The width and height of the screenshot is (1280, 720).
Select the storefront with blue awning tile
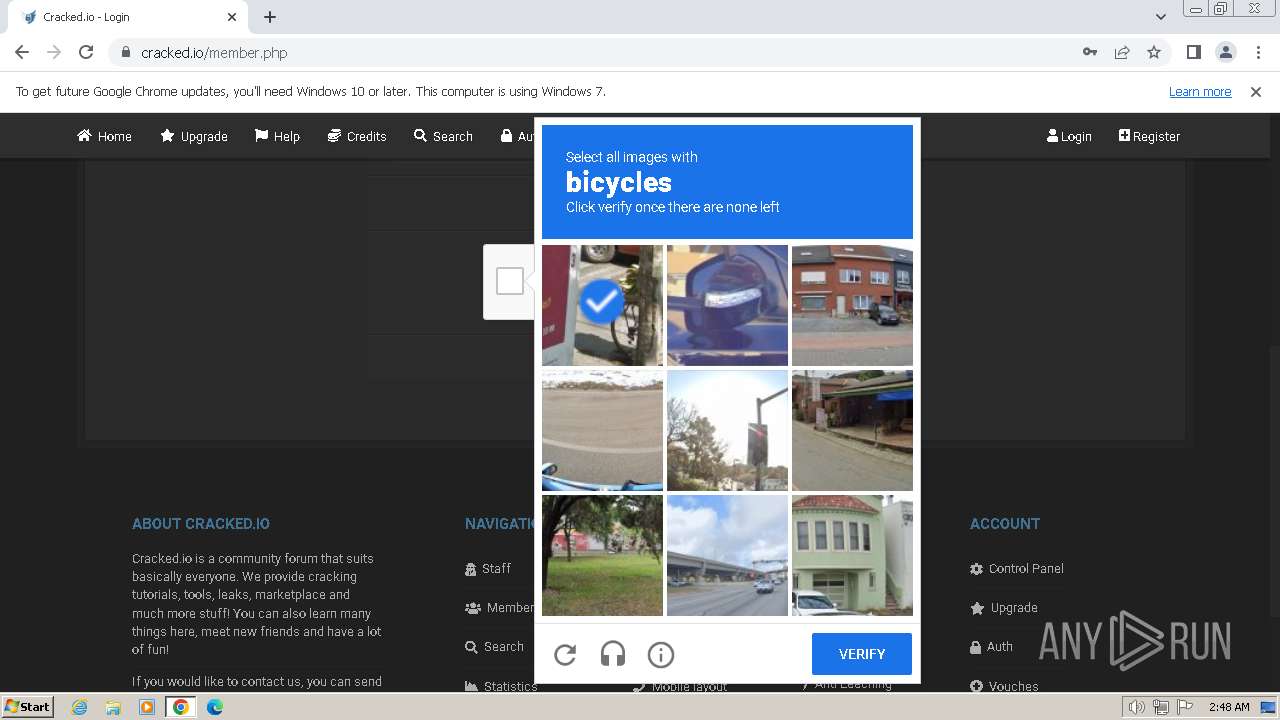click(x=852, y=430)
